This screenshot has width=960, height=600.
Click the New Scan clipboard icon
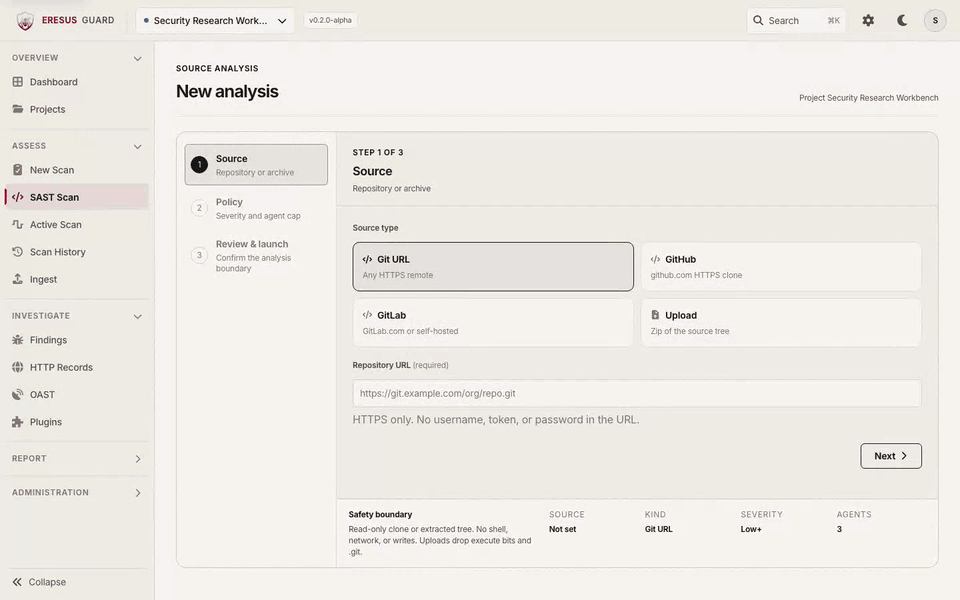(x=18, y=170)
